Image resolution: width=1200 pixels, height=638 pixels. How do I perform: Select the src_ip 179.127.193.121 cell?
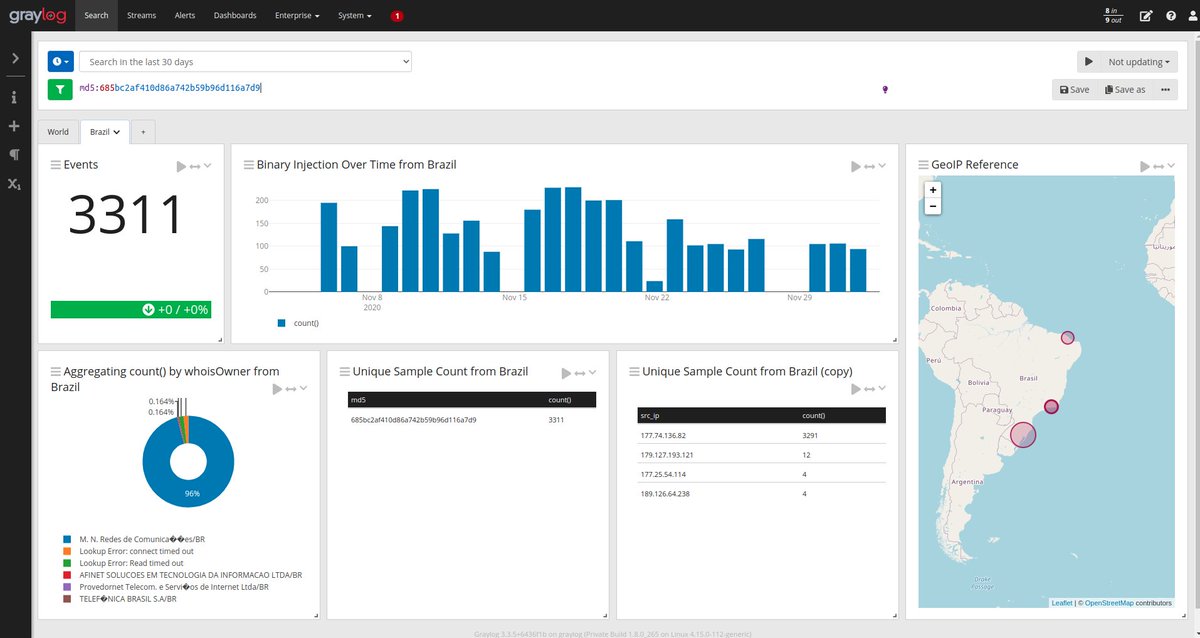tap(666, 455)
